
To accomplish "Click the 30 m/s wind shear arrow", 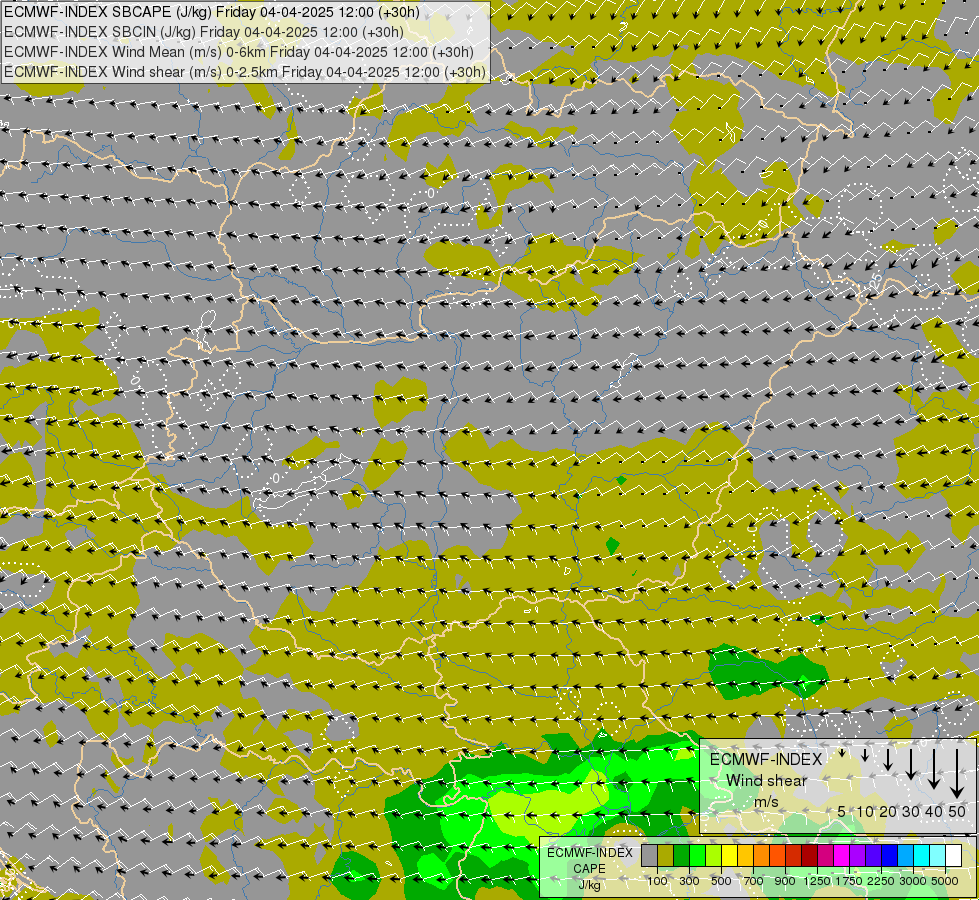I will tap(911, 764).
